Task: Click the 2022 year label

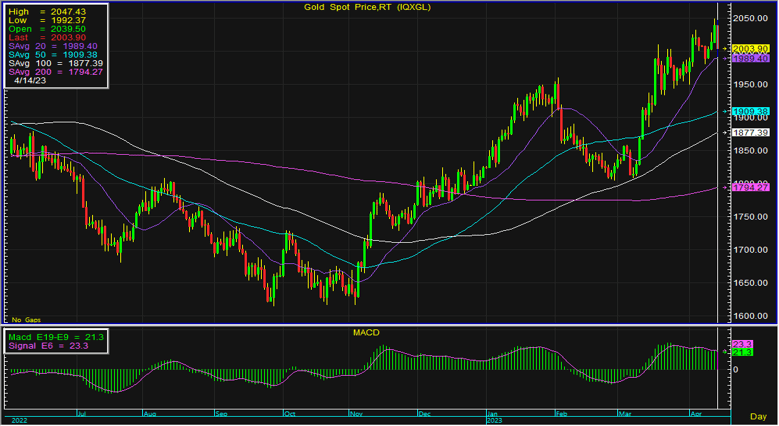Action: pos(19,421)
